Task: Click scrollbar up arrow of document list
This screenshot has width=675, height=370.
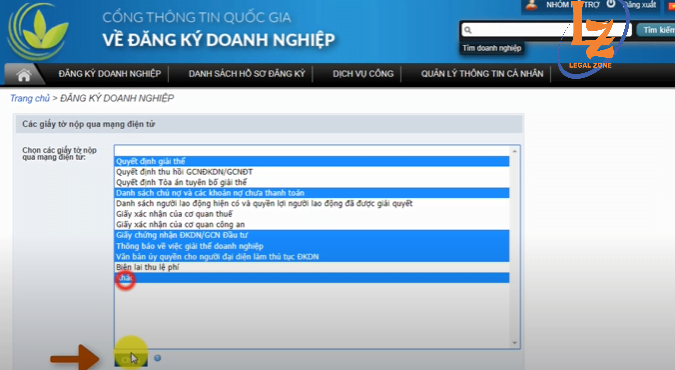Action: point(514,151)
